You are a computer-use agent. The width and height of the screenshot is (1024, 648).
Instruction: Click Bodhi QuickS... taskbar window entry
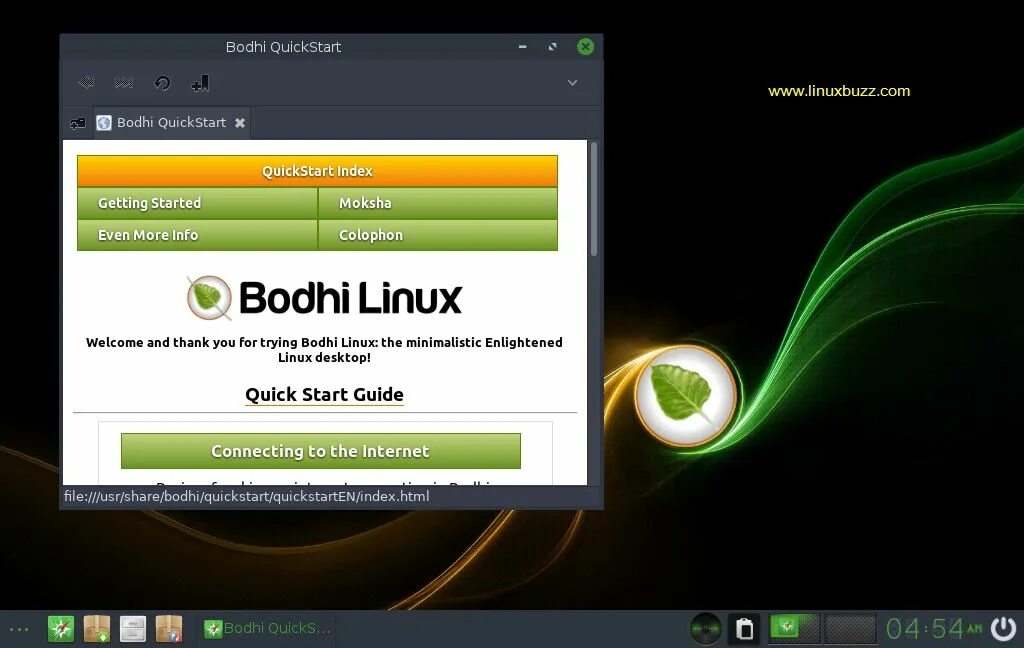pyautogui.click(x=268, y=628)
